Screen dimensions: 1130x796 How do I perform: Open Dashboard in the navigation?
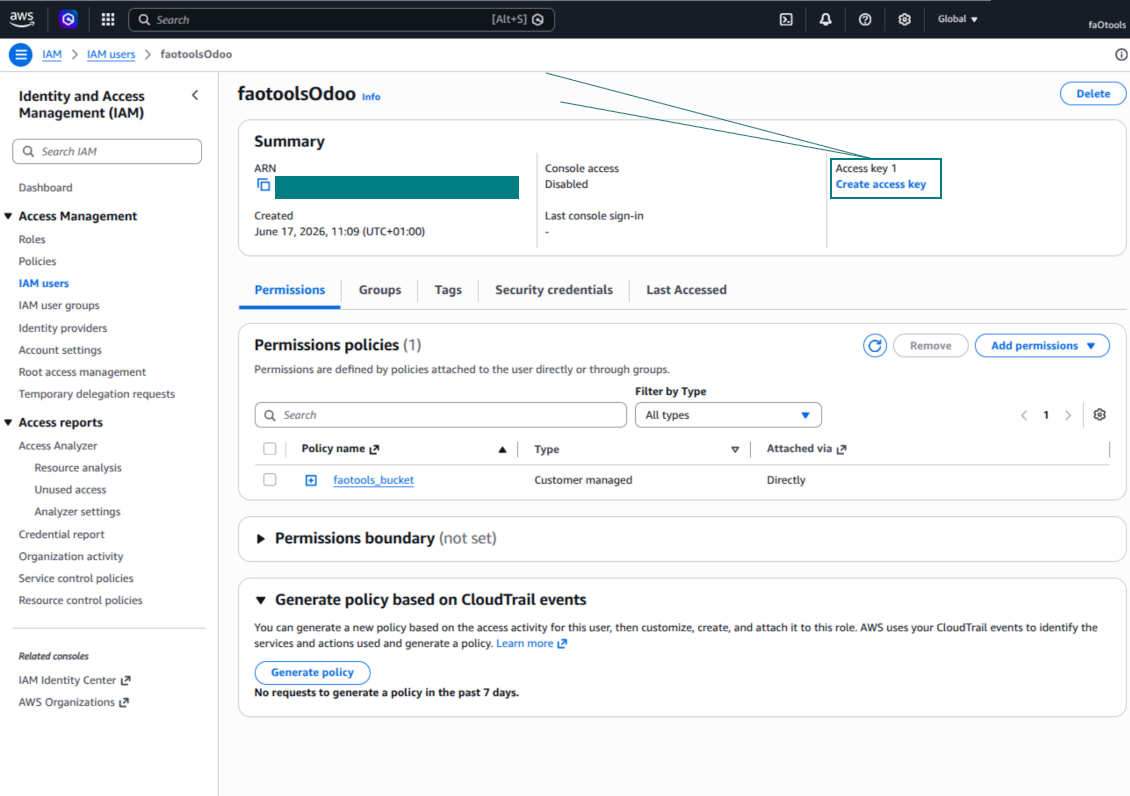pyautogui.click(x=45, y=187)
